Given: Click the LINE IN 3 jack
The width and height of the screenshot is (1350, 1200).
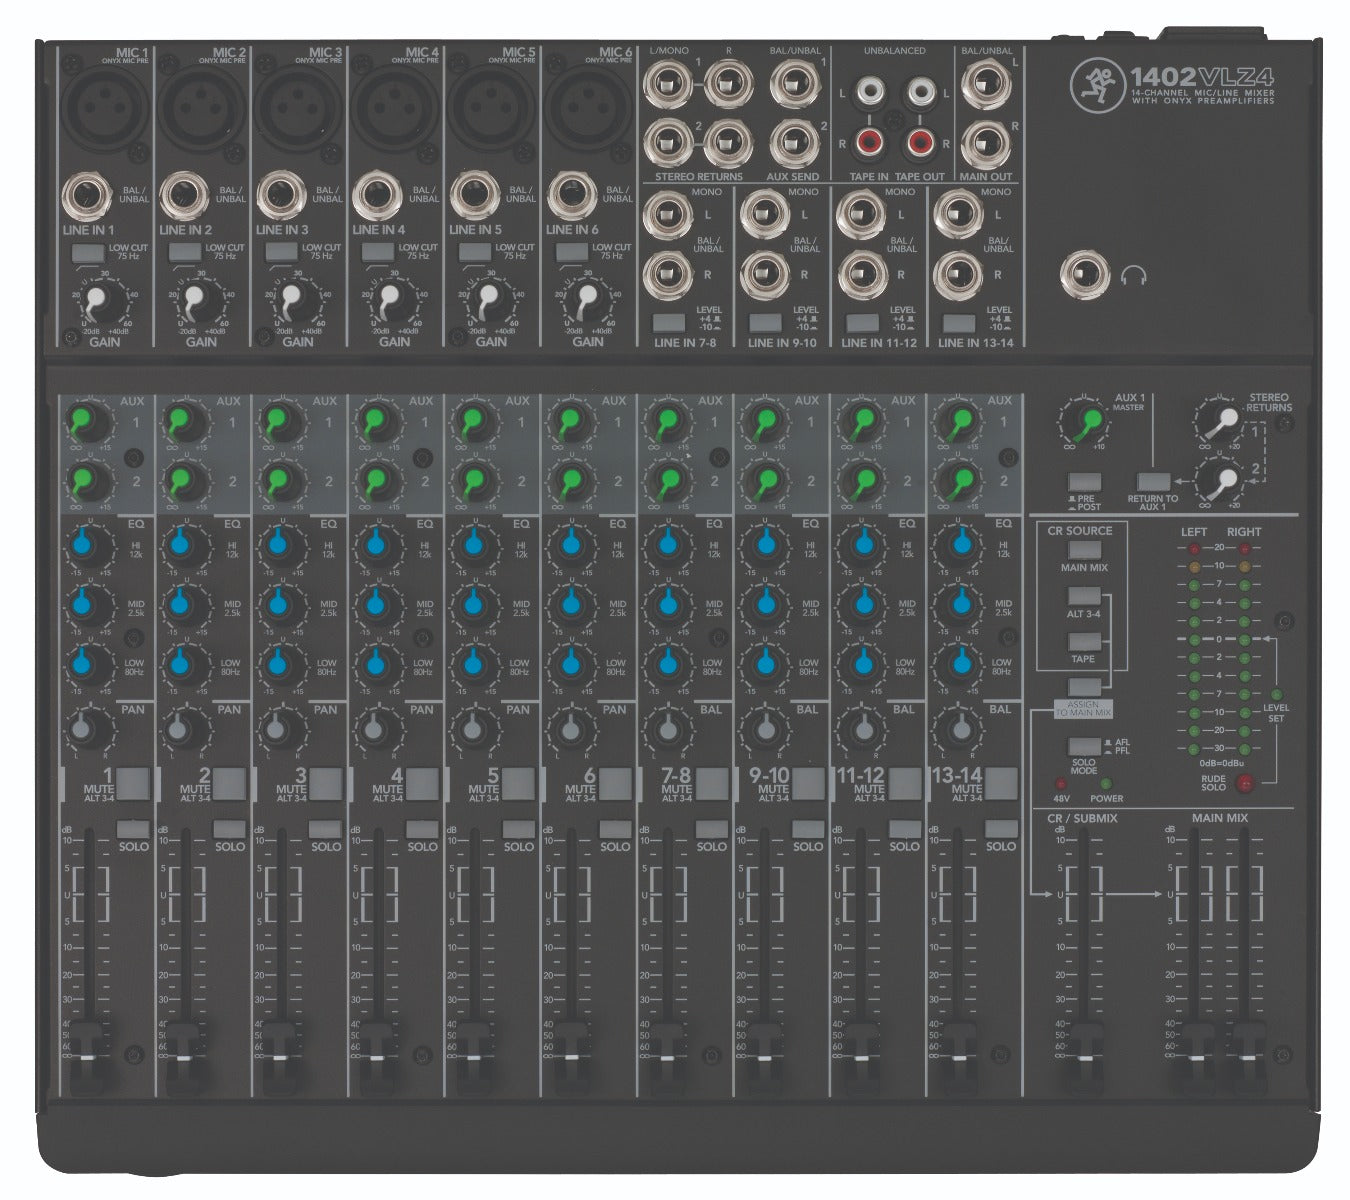Looking at the screenshot, I should tap(283, 194).
